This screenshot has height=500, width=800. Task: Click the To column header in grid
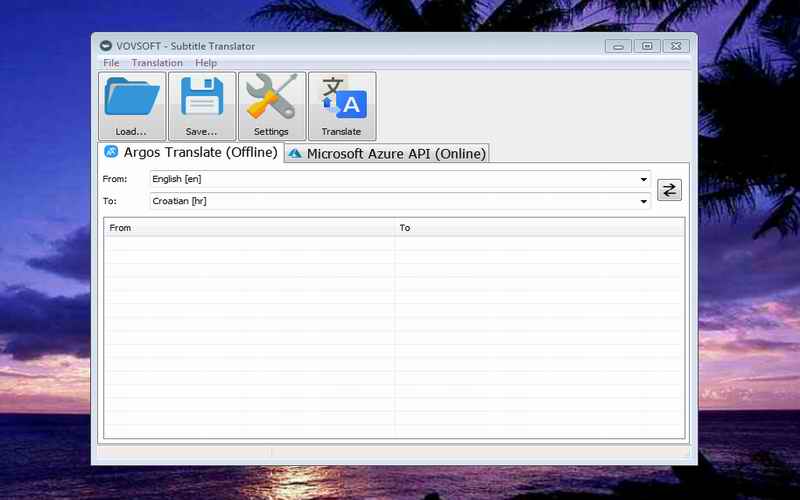[540, 228]
